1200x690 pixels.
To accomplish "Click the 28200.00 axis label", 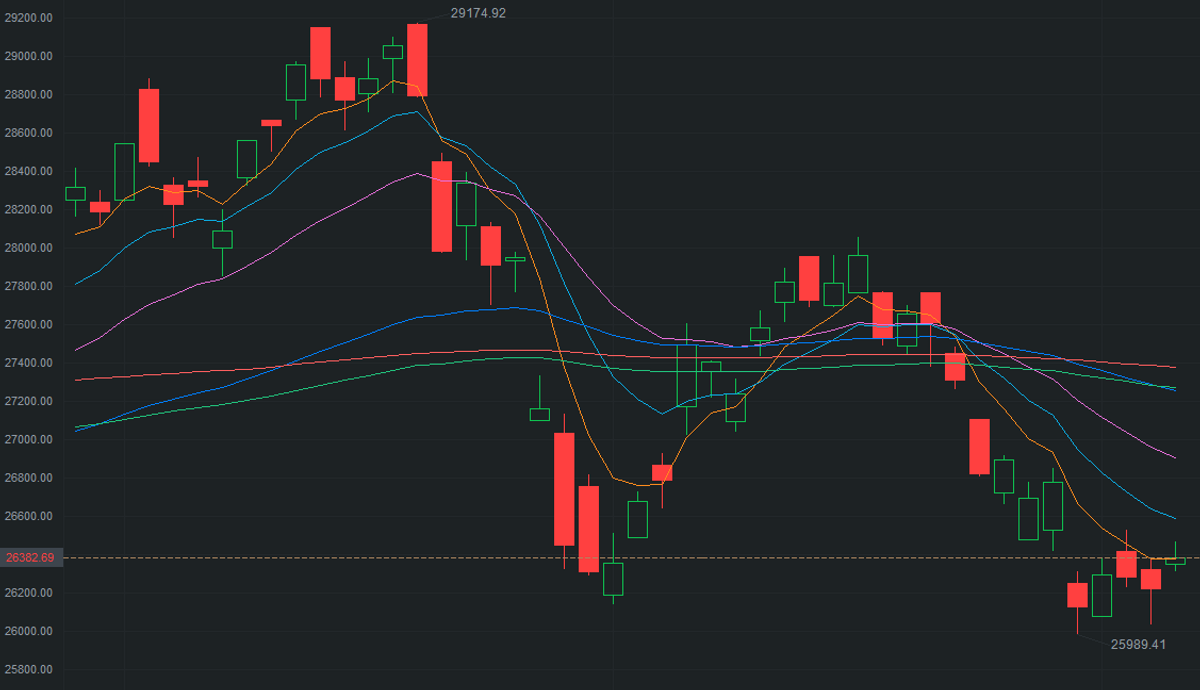I will 28,210.
